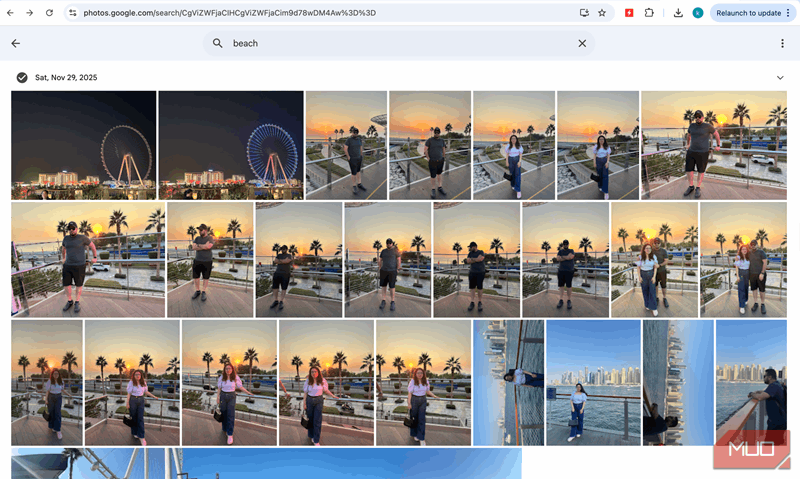
Task: Collapse the Sat, Nov 29, 2025 section chevron
Action: tap(780, 78)
